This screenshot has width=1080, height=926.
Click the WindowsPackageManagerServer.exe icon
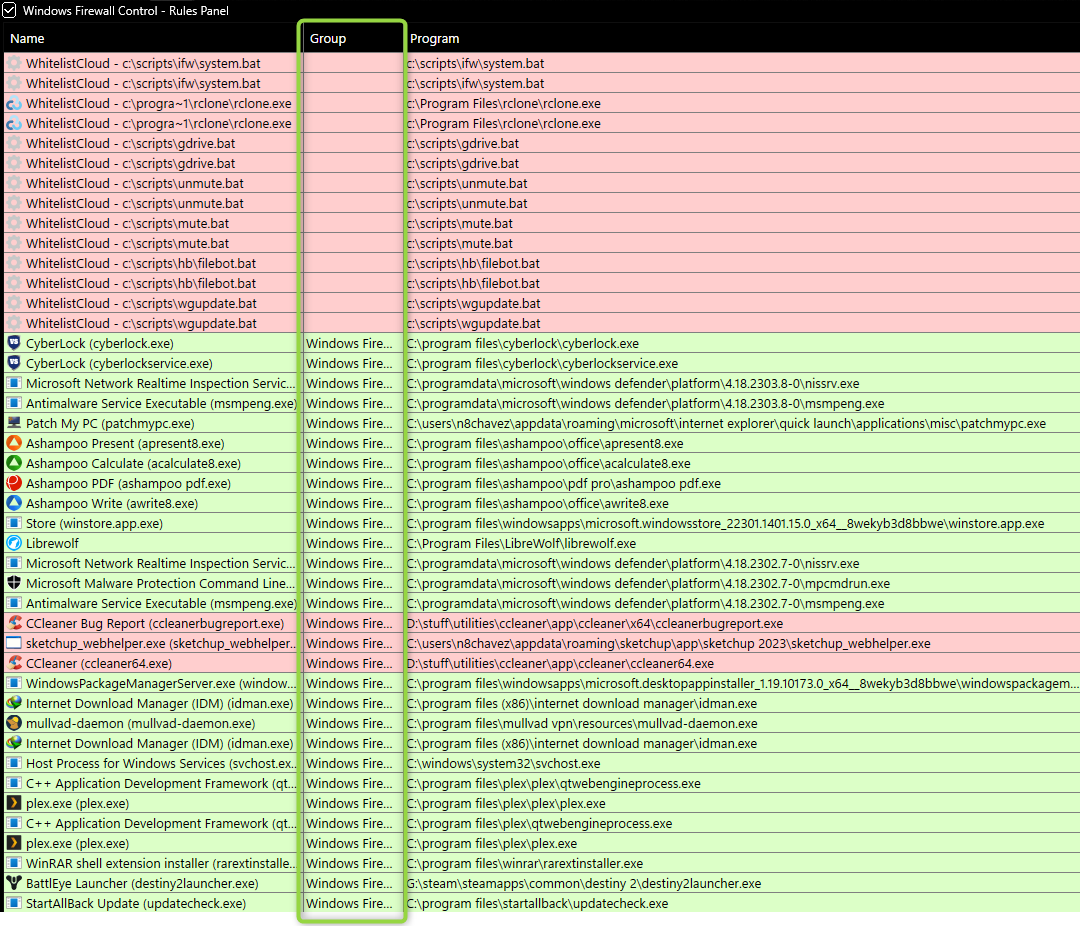click(14, 683)
